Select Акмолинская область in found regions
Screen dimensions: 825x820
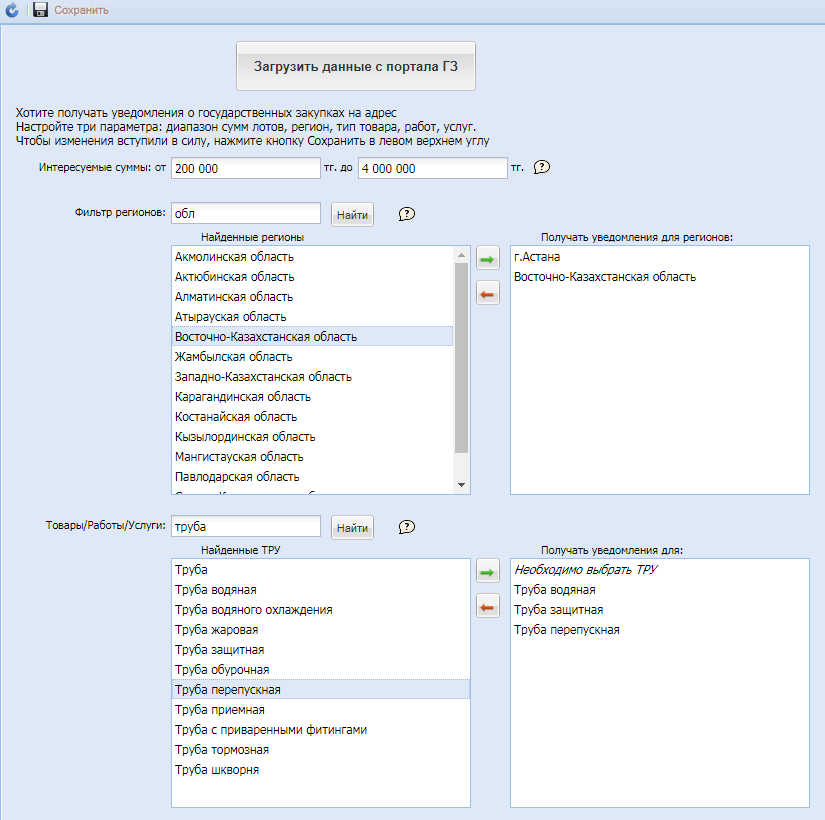tap(312, 257)
